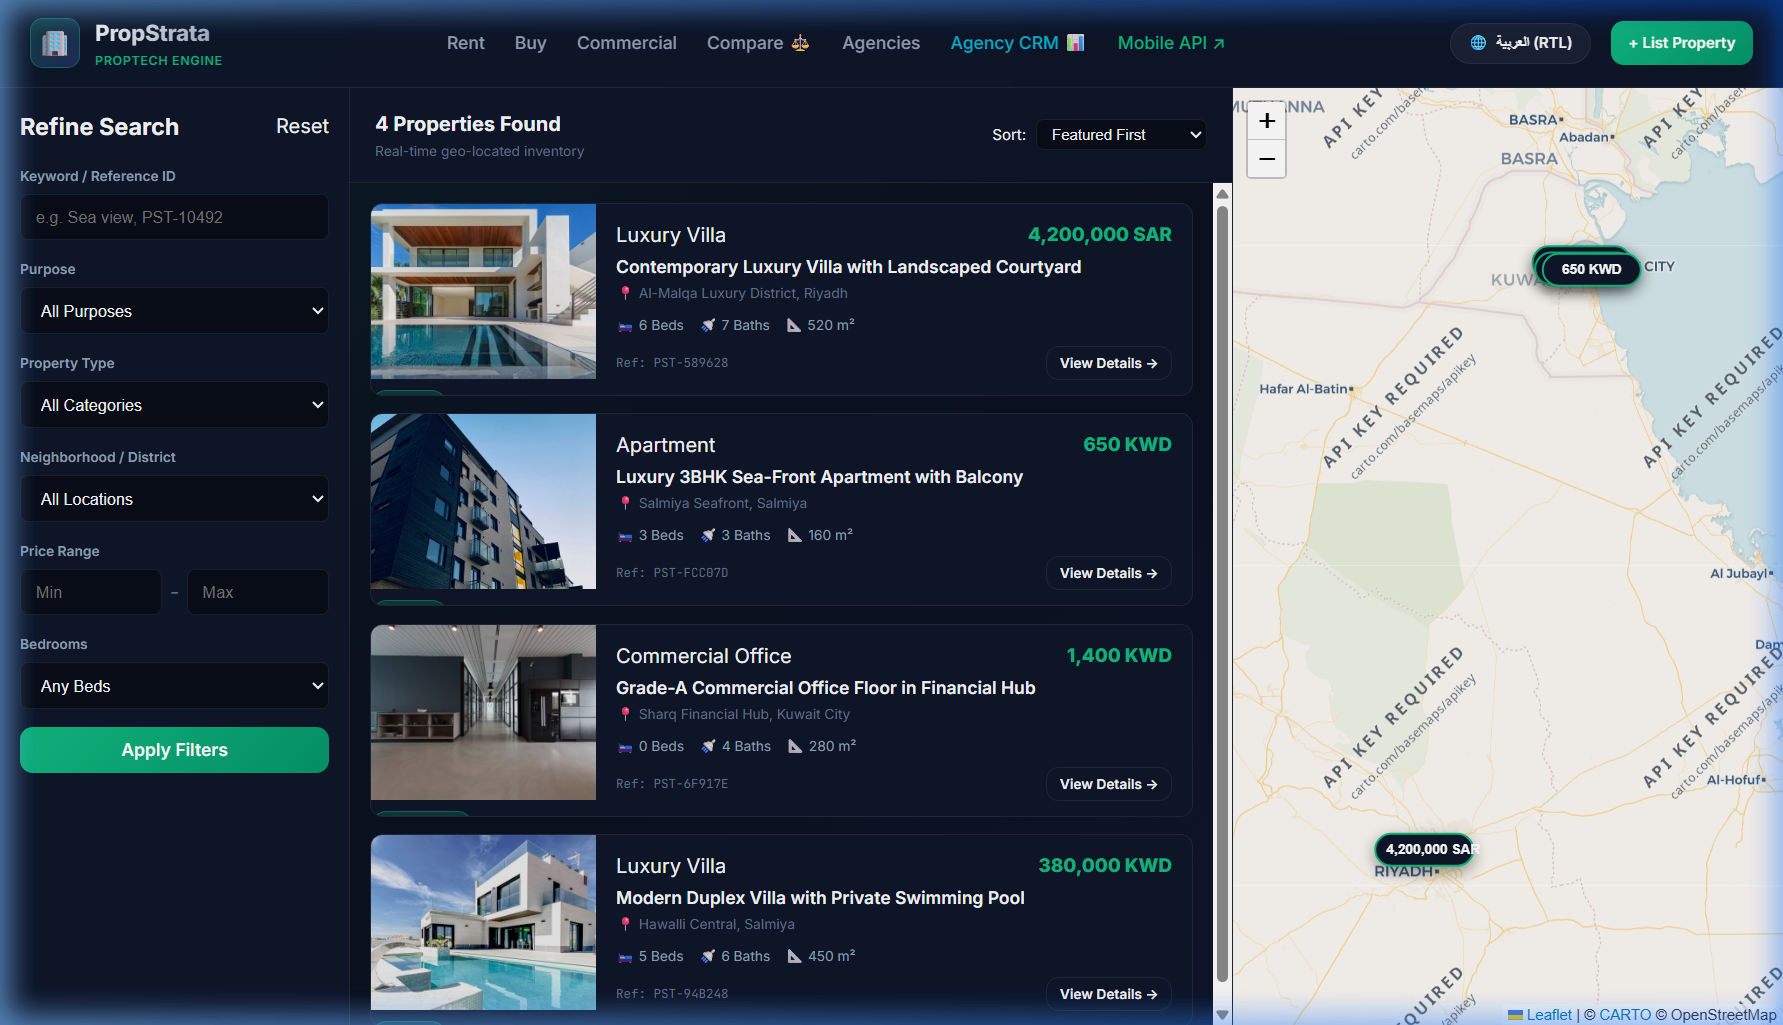The height and width of the screenshot is (1025, 1783).
Task: View details of Modern Duplex Villa
Action: (x=1108, y=994)
